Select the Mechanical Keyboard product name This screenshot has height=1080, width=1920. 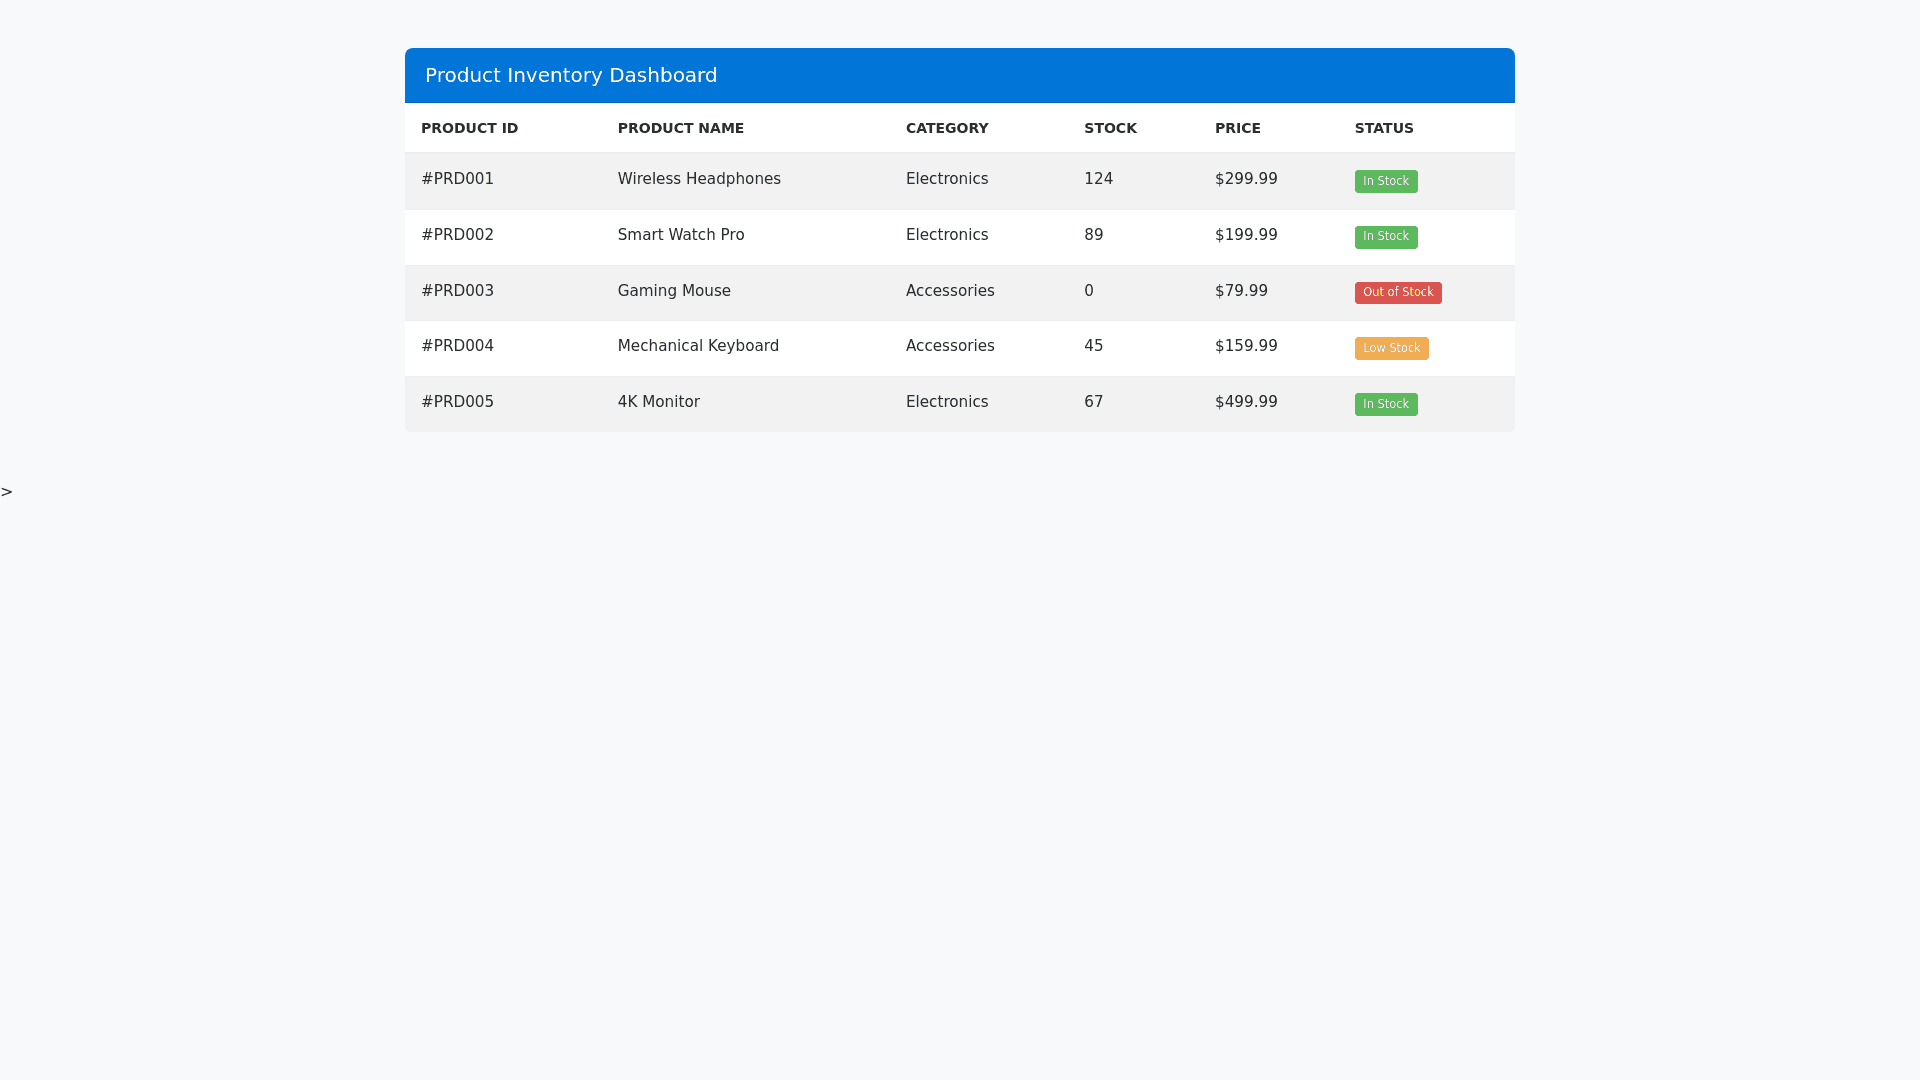698,346
